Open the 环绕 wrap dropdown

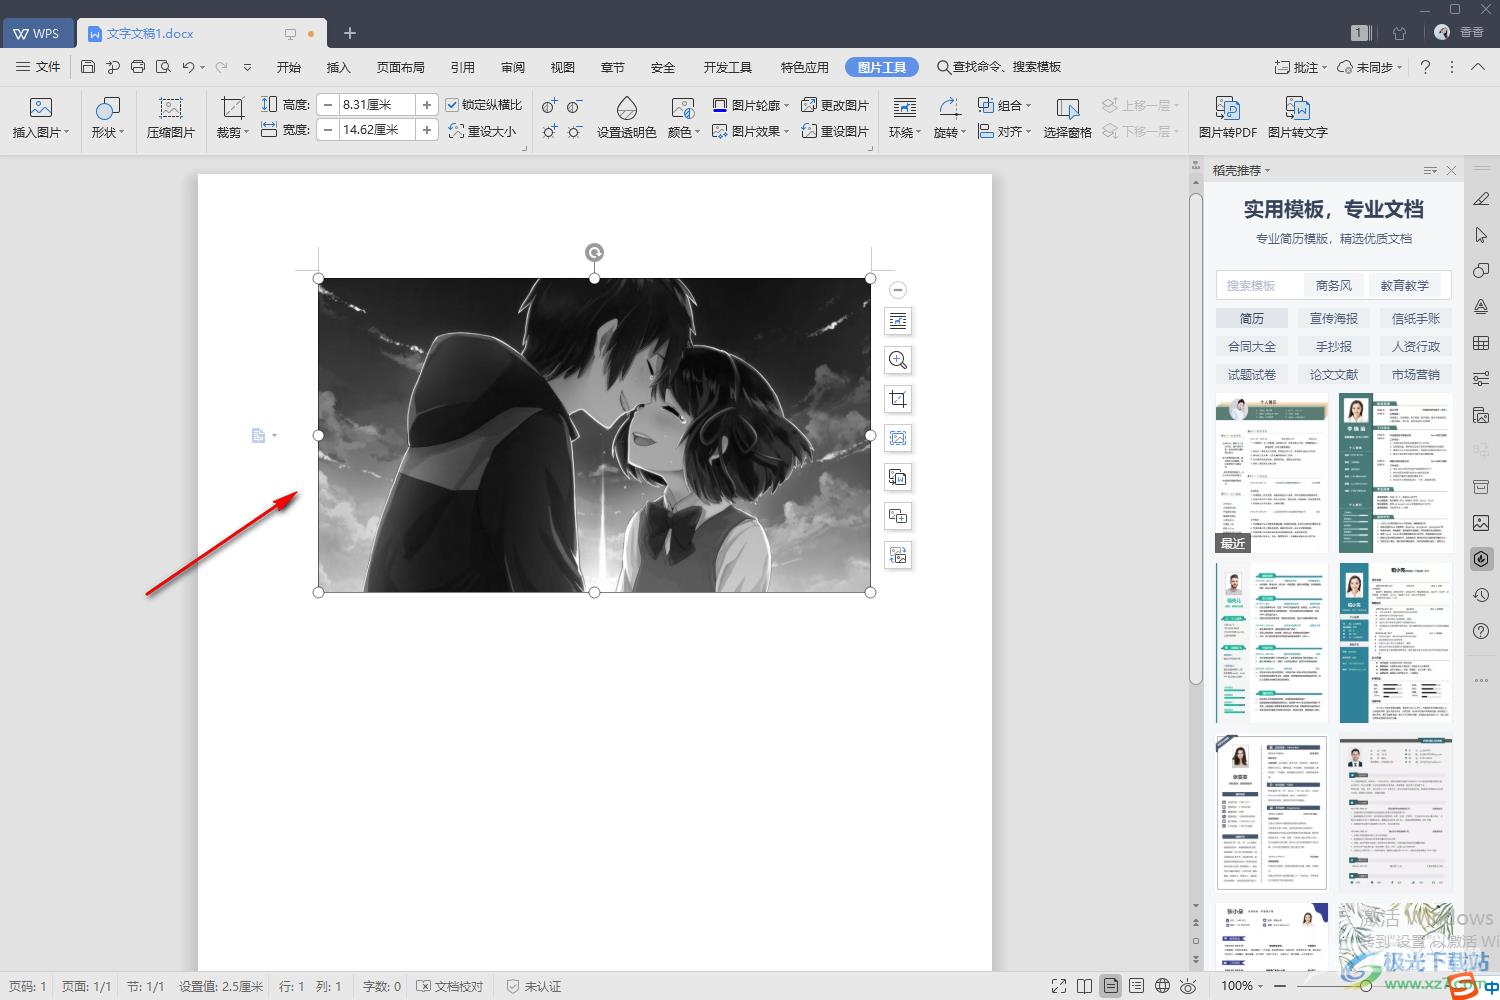pyautogui.click(x=905, y=132)
